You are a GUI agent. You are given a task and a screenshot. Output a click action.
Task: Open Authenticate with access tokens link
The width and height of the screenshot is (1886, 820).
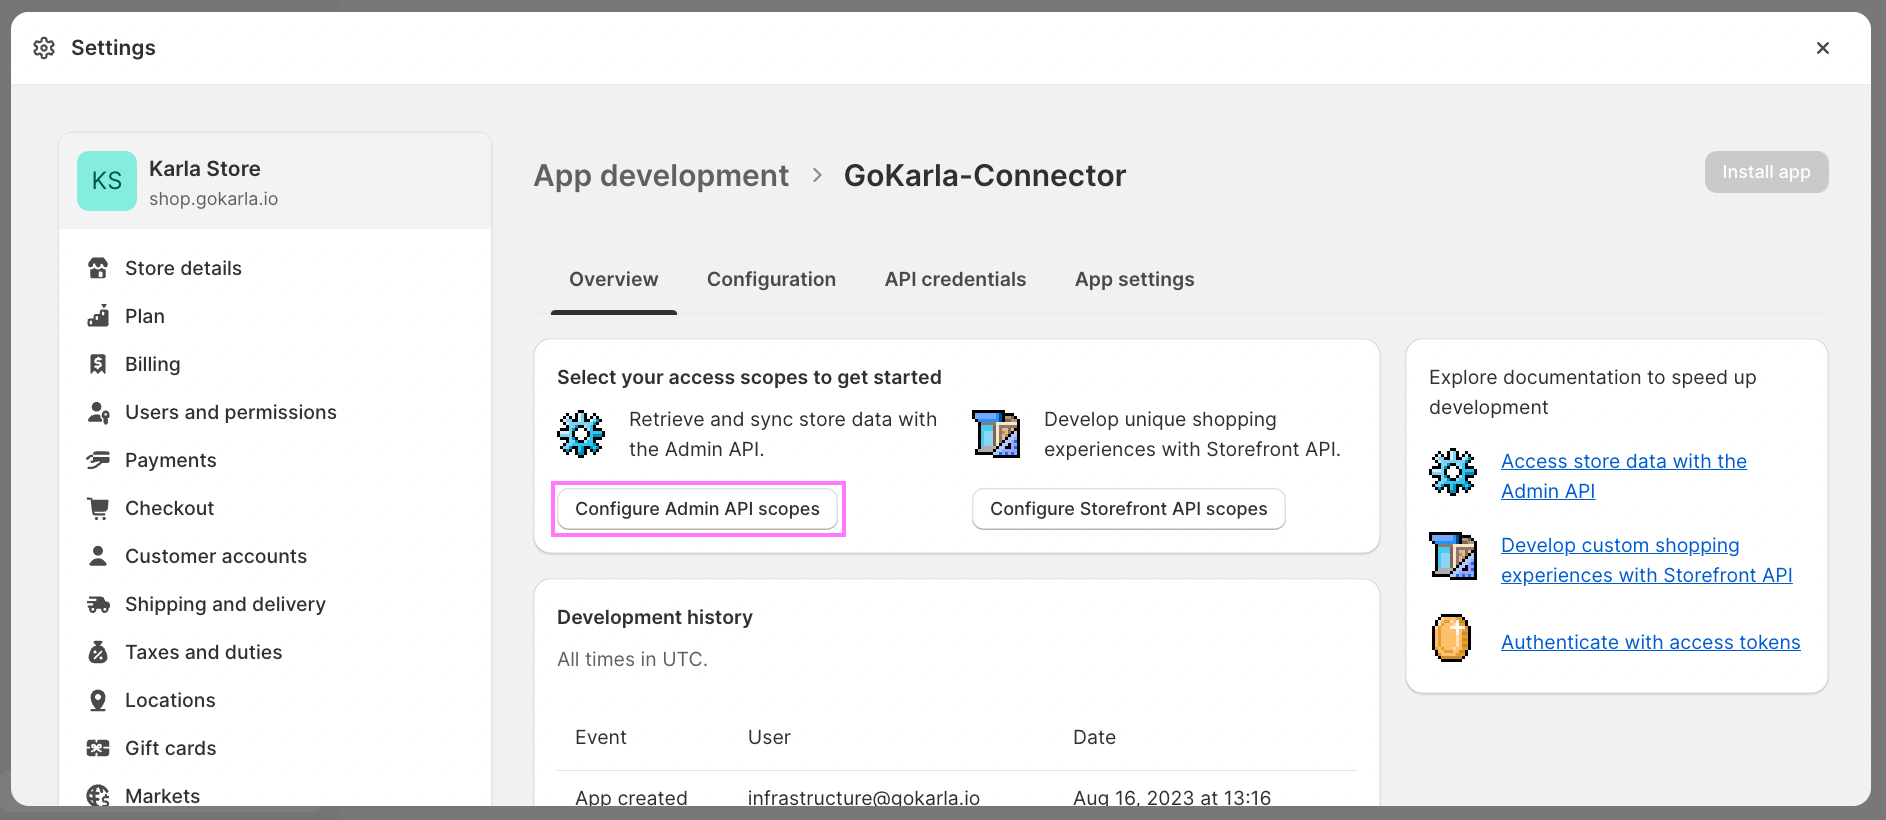click(x=1650, y=642)
